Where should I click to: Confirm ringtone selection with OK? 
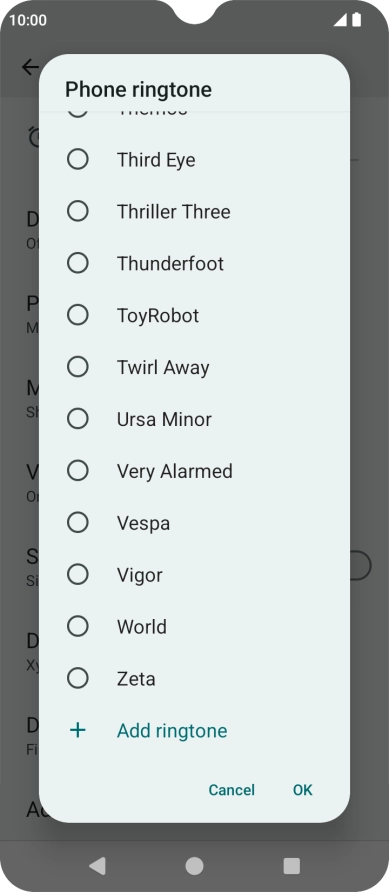(x=303, y=790)
